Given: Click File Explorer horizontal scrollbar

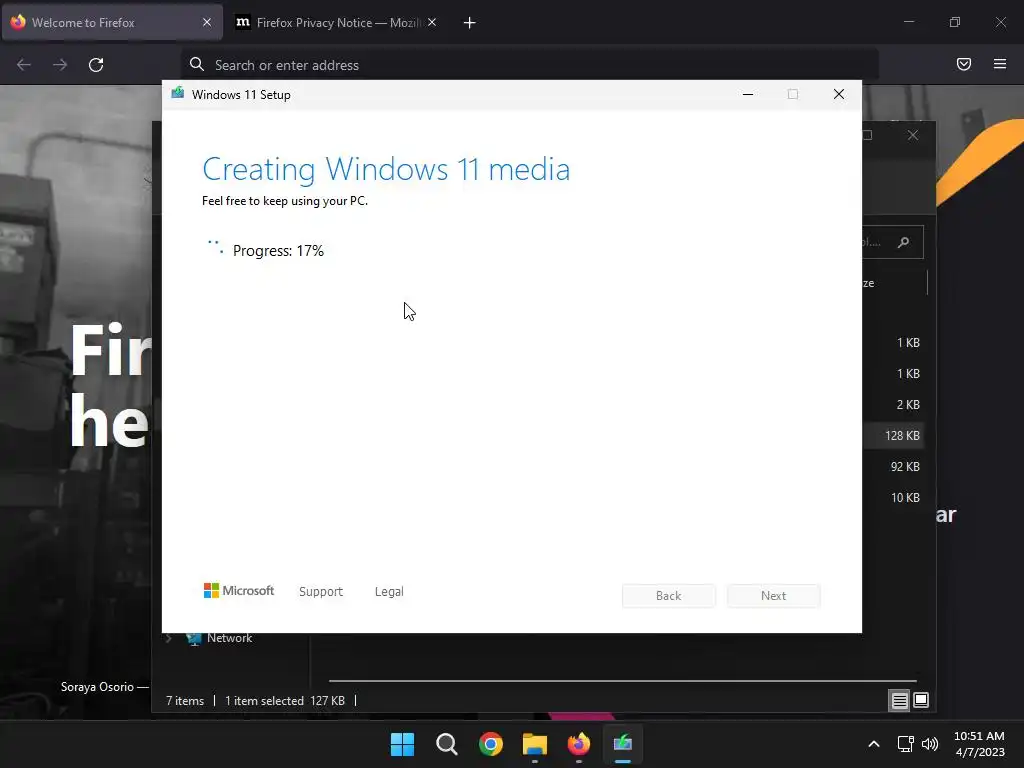Looking at the screenshot, I should click(x=622, y=680).
